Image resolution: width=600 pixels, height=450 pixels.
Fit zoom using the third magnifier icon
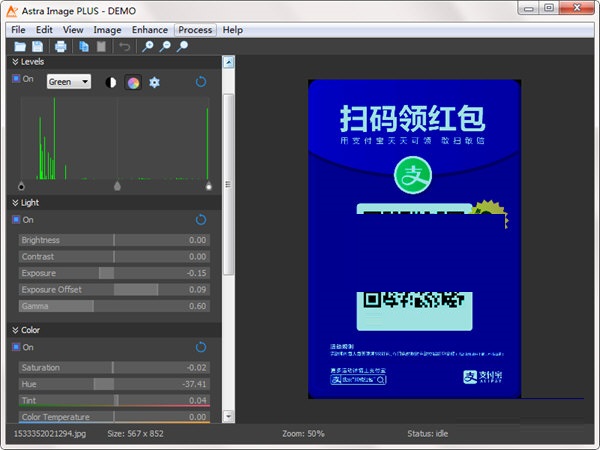182,47
